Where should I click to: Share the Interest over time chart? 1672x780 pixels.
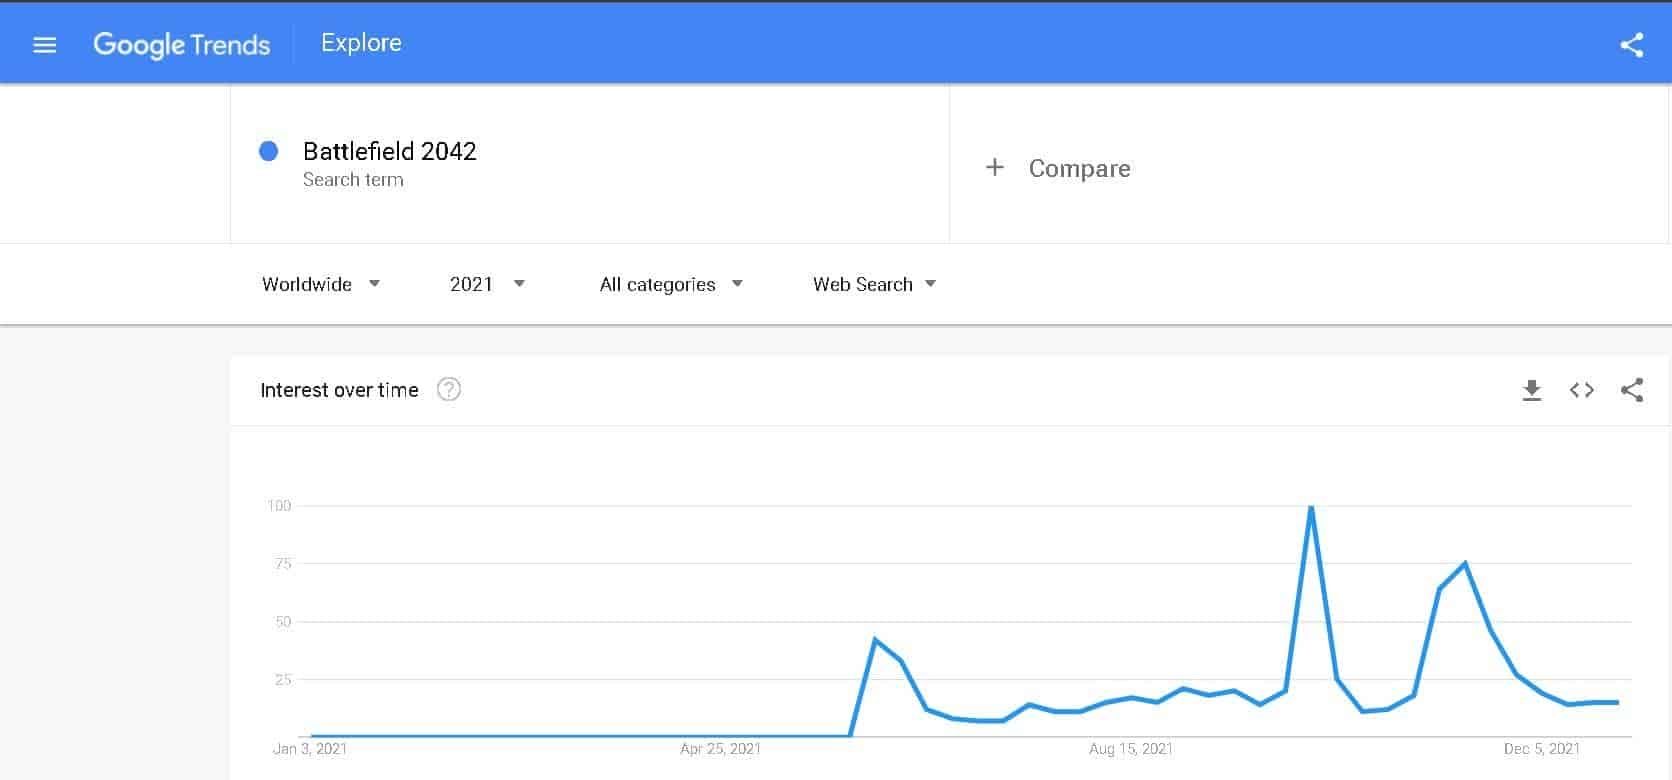[x=1631, y=390]
